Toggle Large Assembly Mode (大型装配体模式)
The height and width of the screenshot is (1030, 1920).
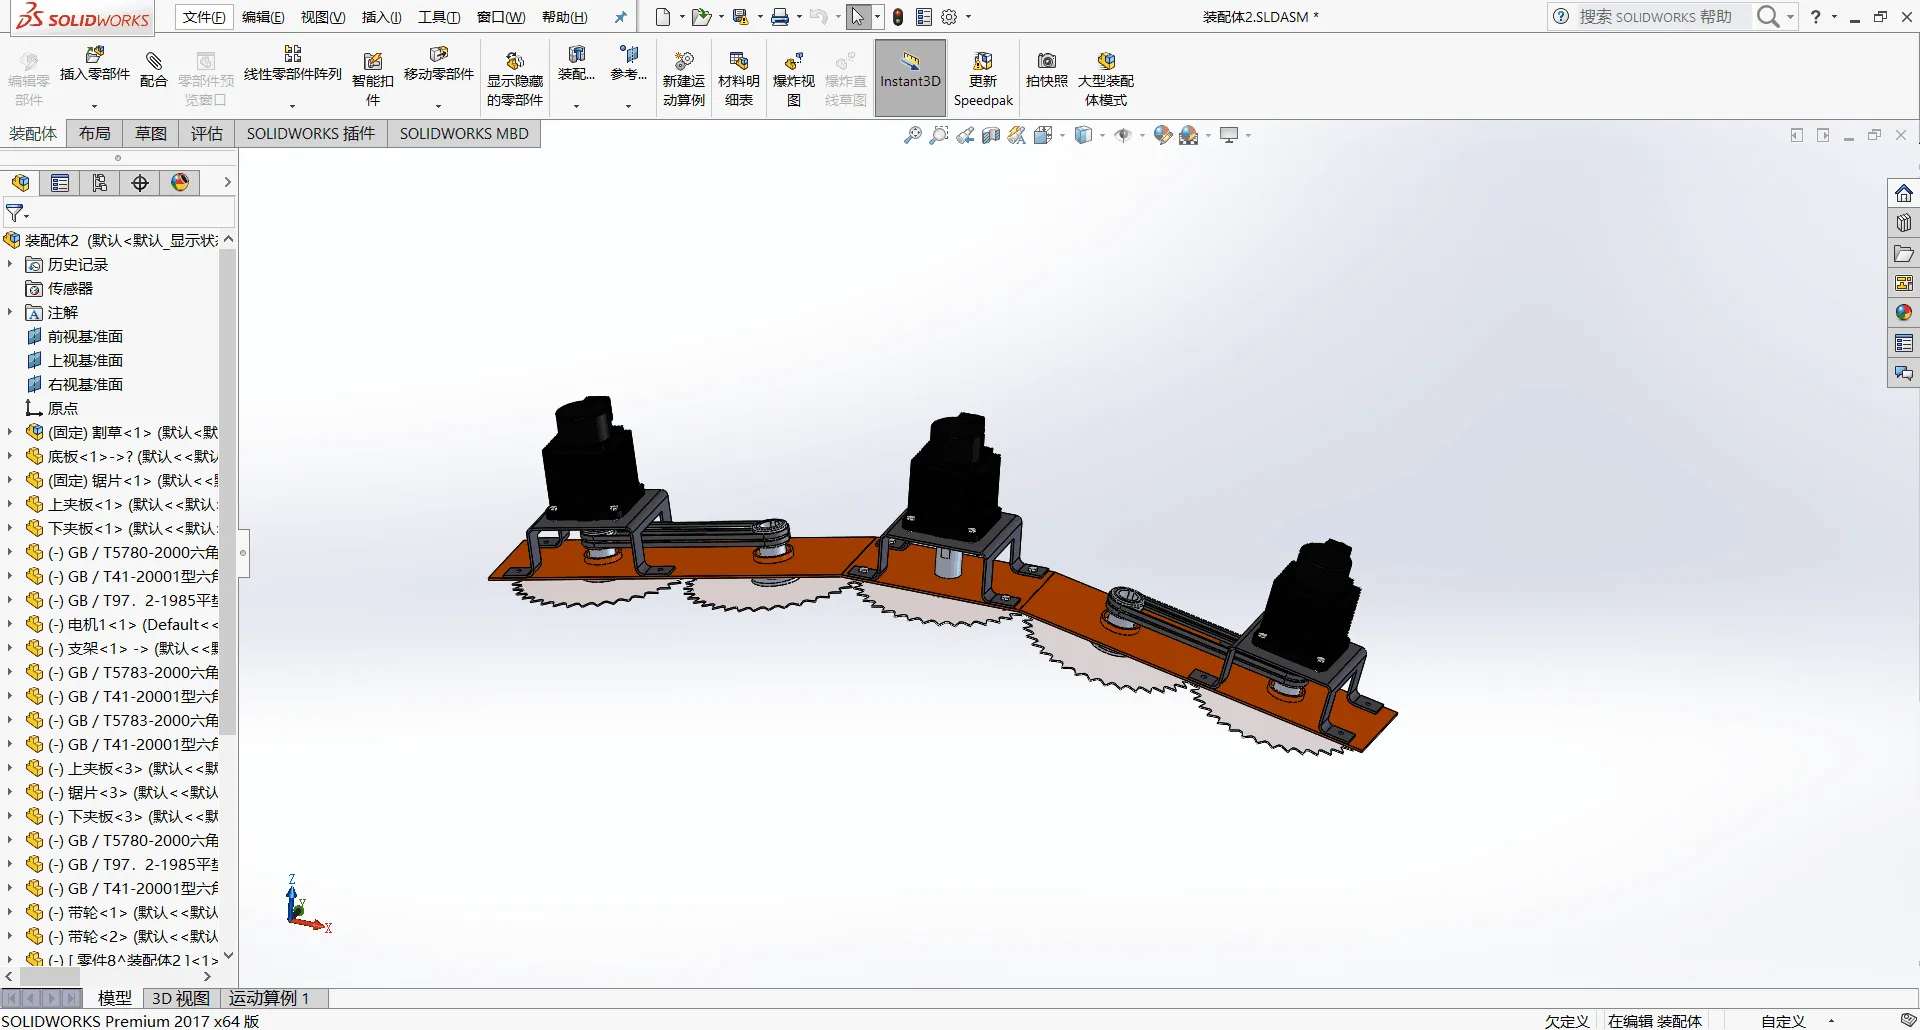click(1106, 78)
